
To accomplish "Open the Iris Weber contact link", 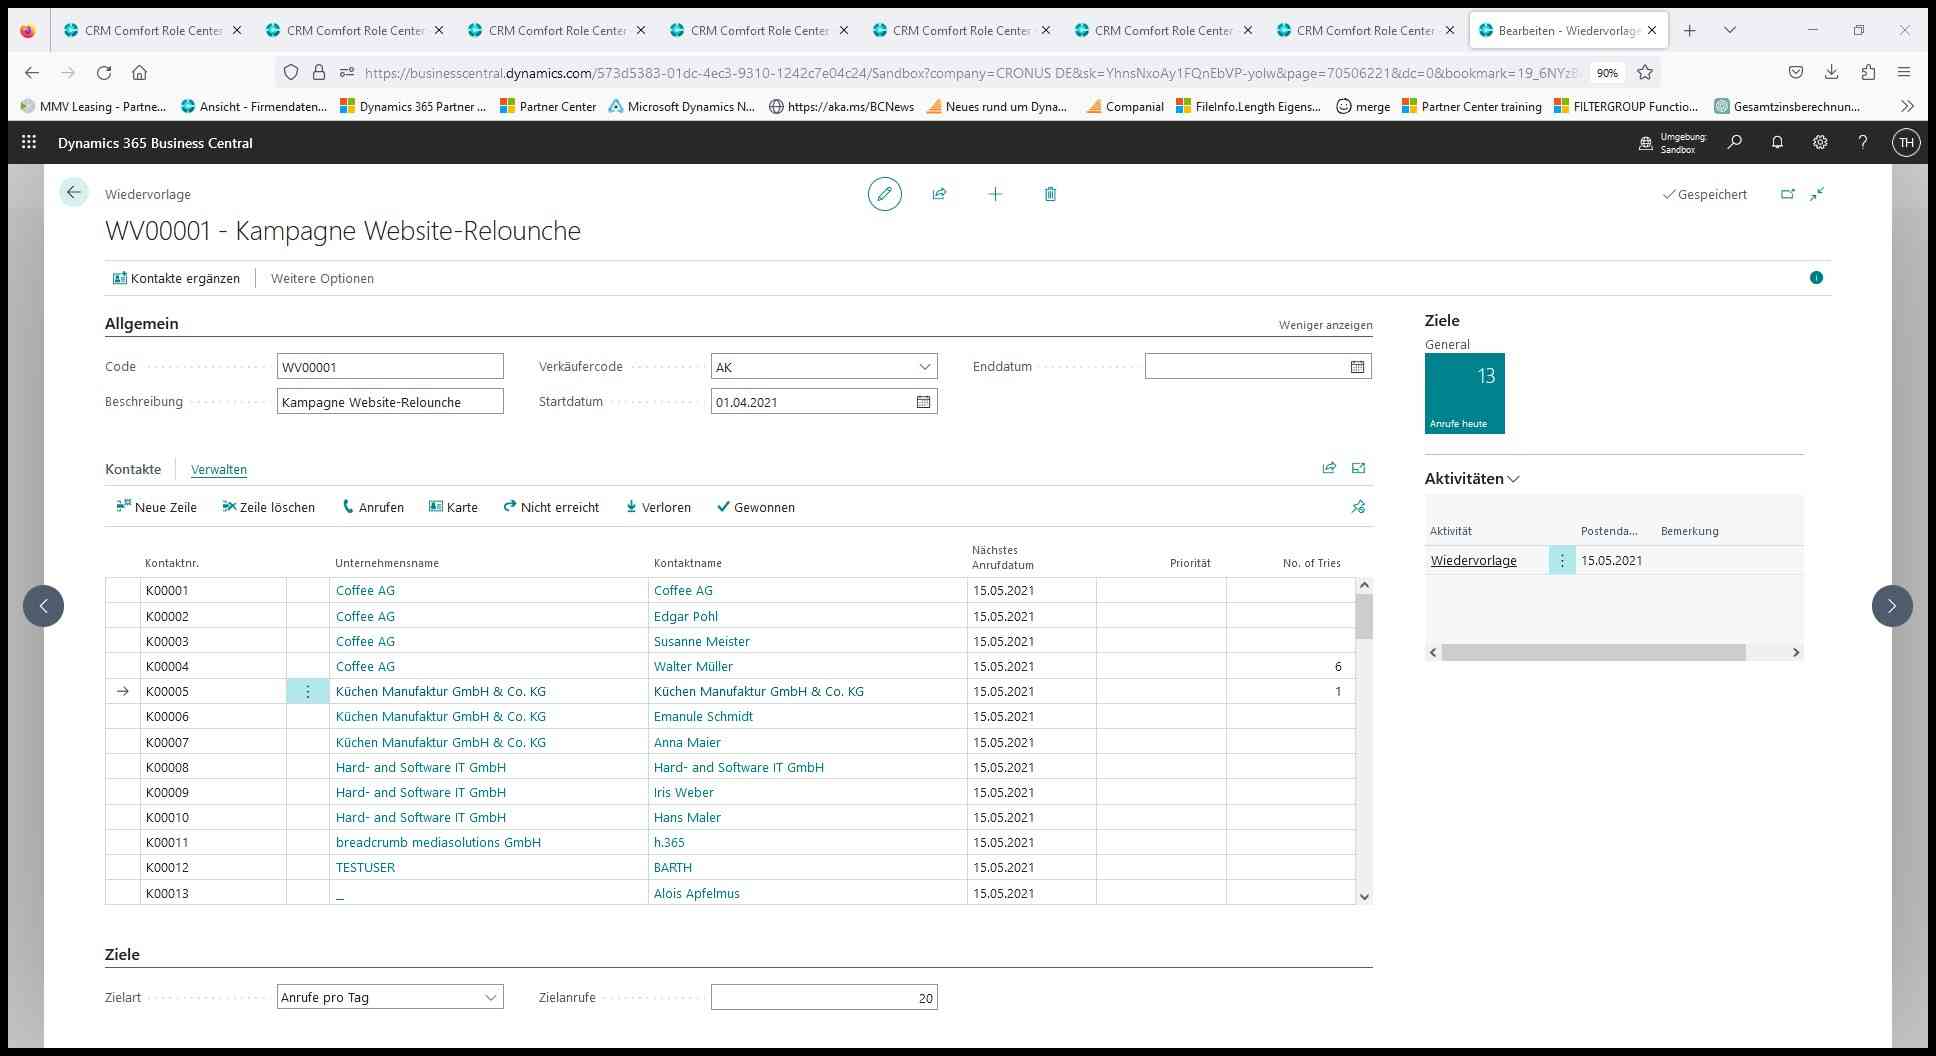I will (x=683, y=792).
